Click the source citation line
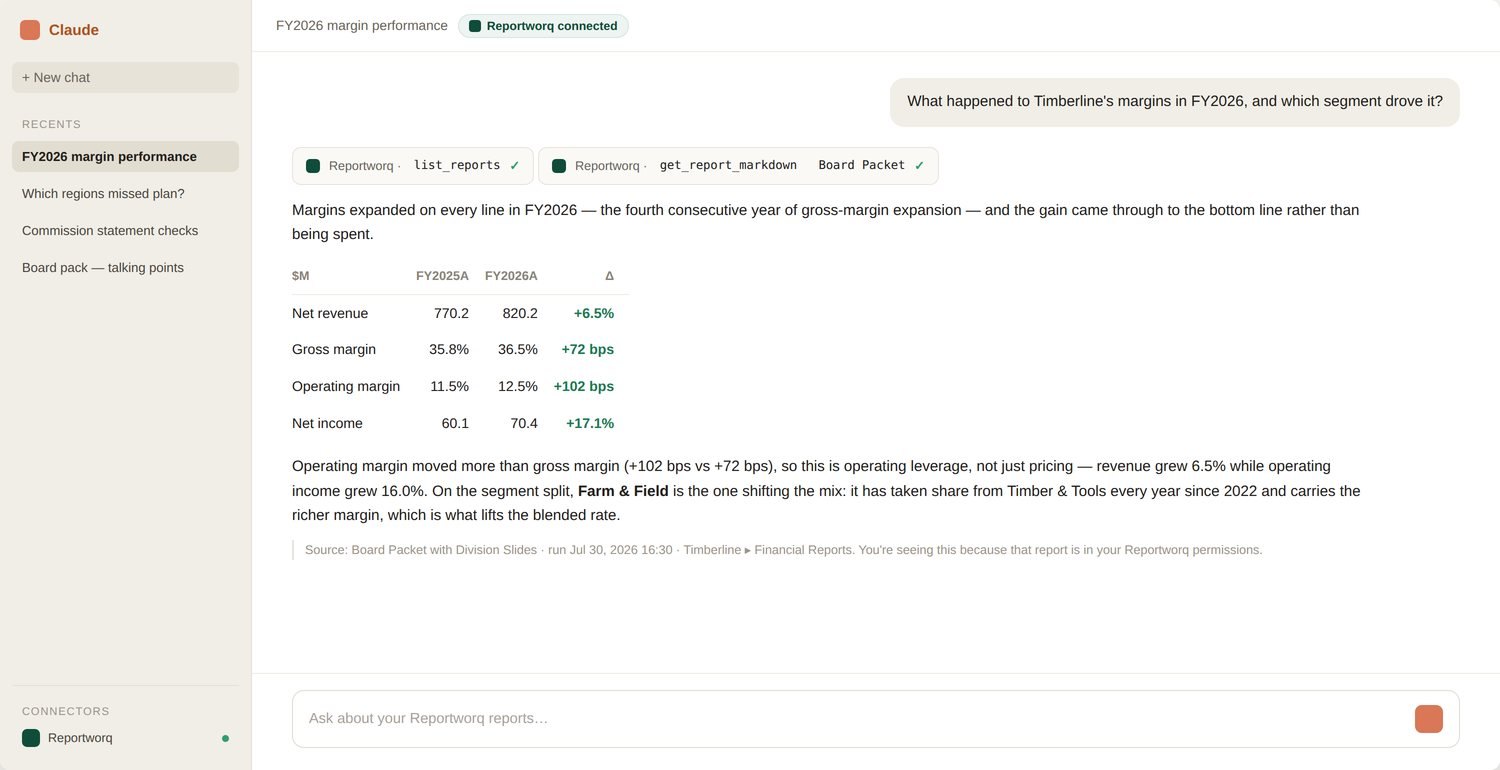1500x770 pixels. [783, 550]
